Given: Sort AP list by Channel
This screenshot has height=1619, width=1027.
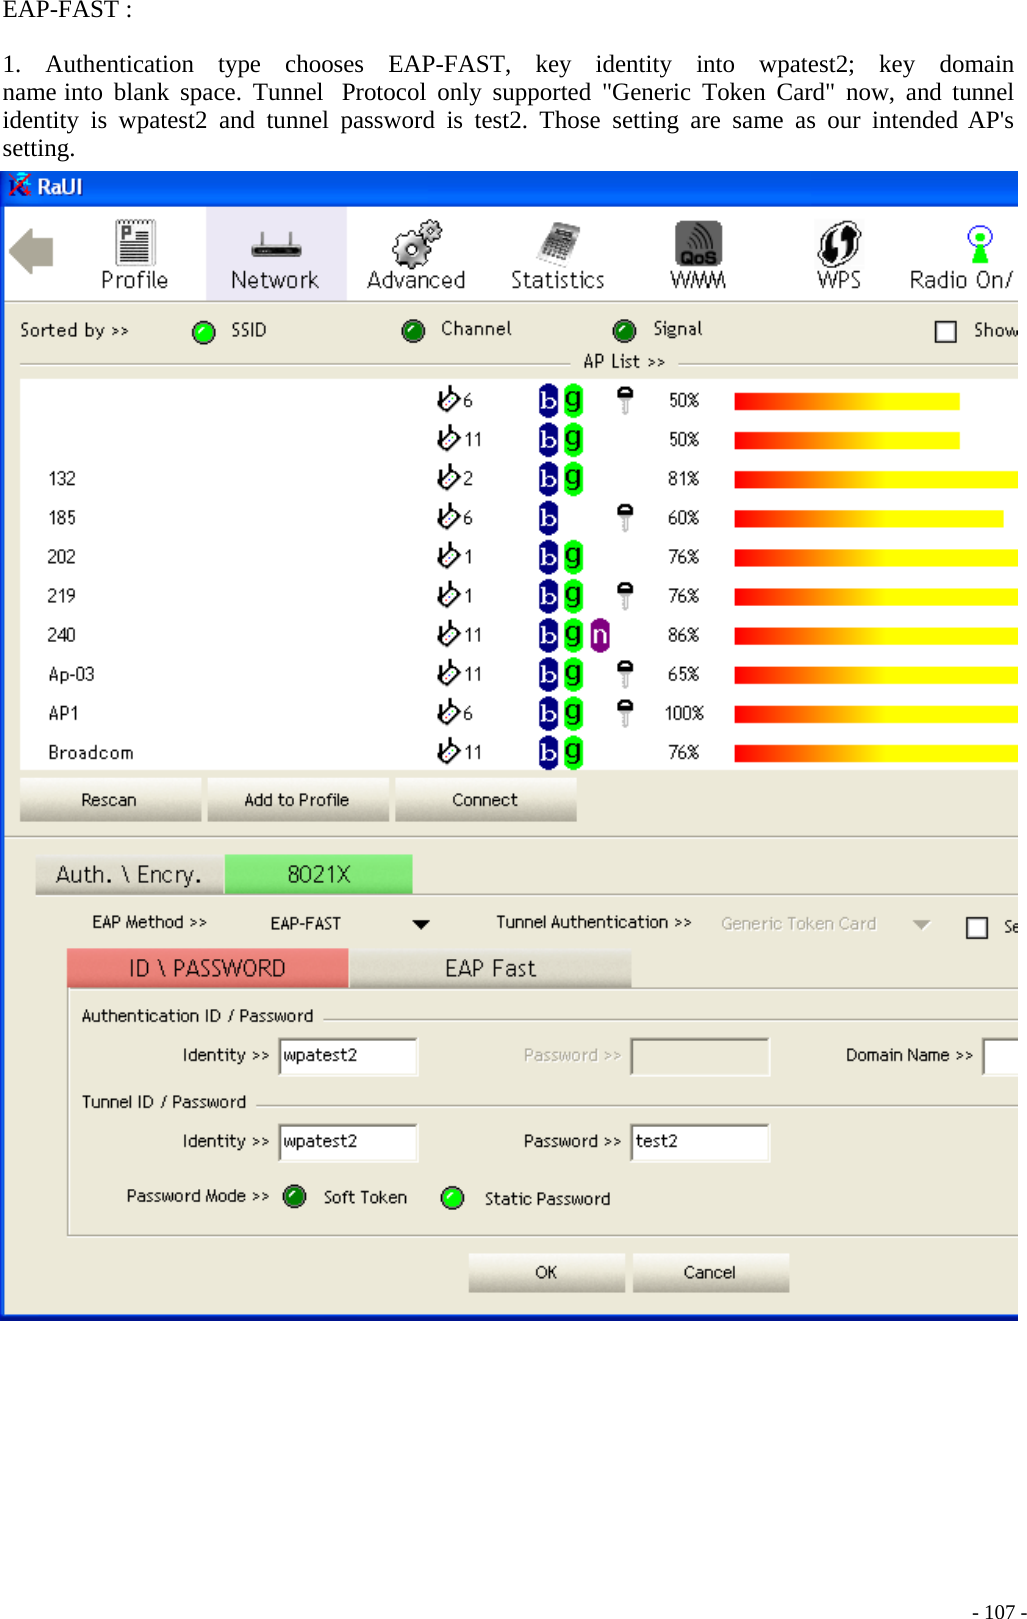Looking at the screenshot, I should pos(413,331).
